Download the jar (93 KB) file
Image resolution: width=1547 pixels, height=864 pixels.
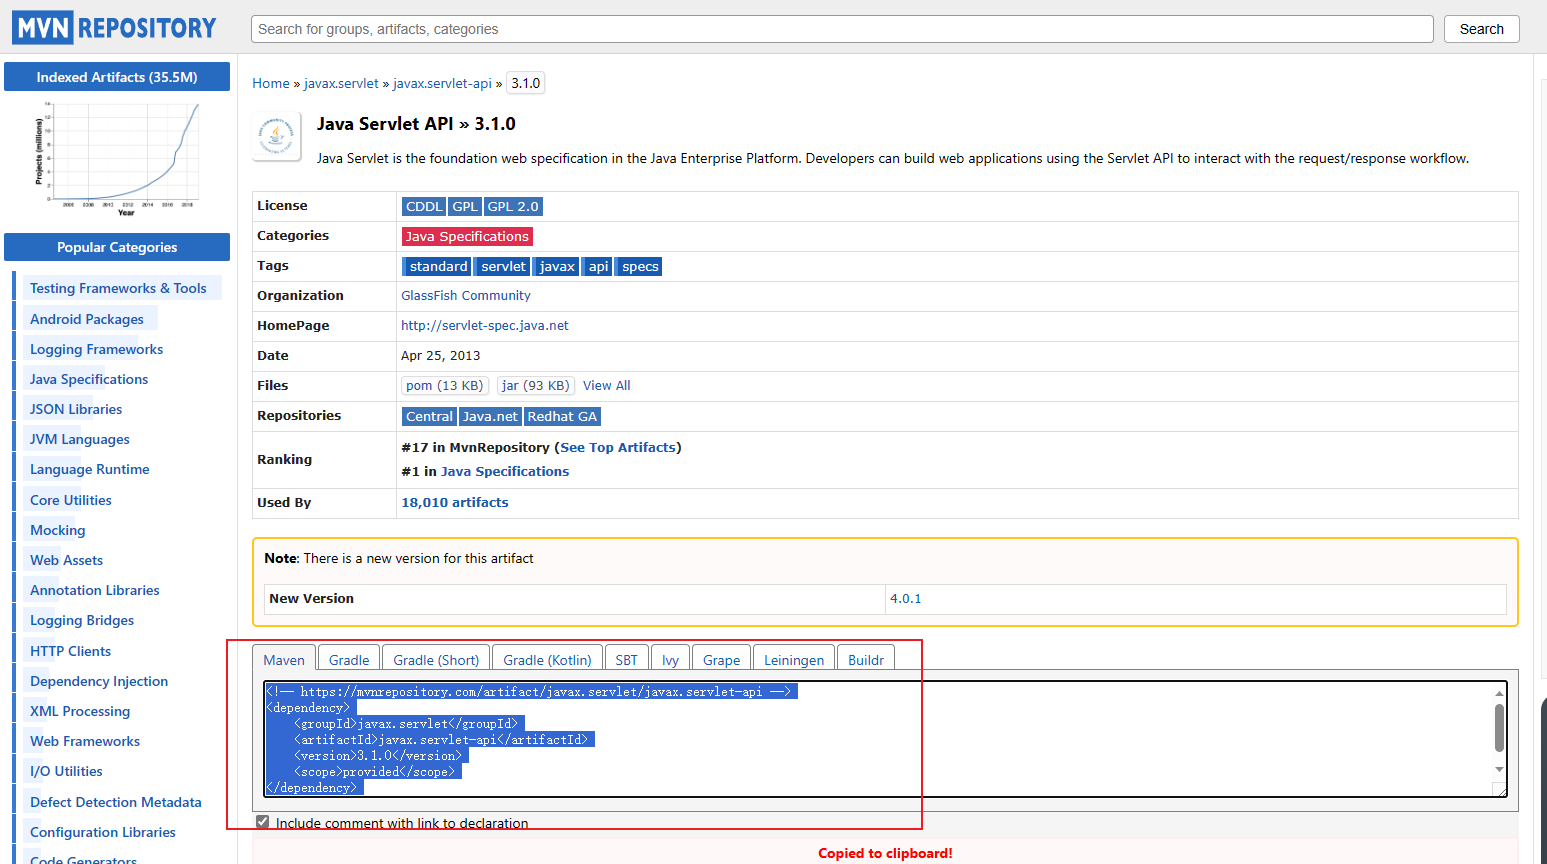click(x=535, y=386)
